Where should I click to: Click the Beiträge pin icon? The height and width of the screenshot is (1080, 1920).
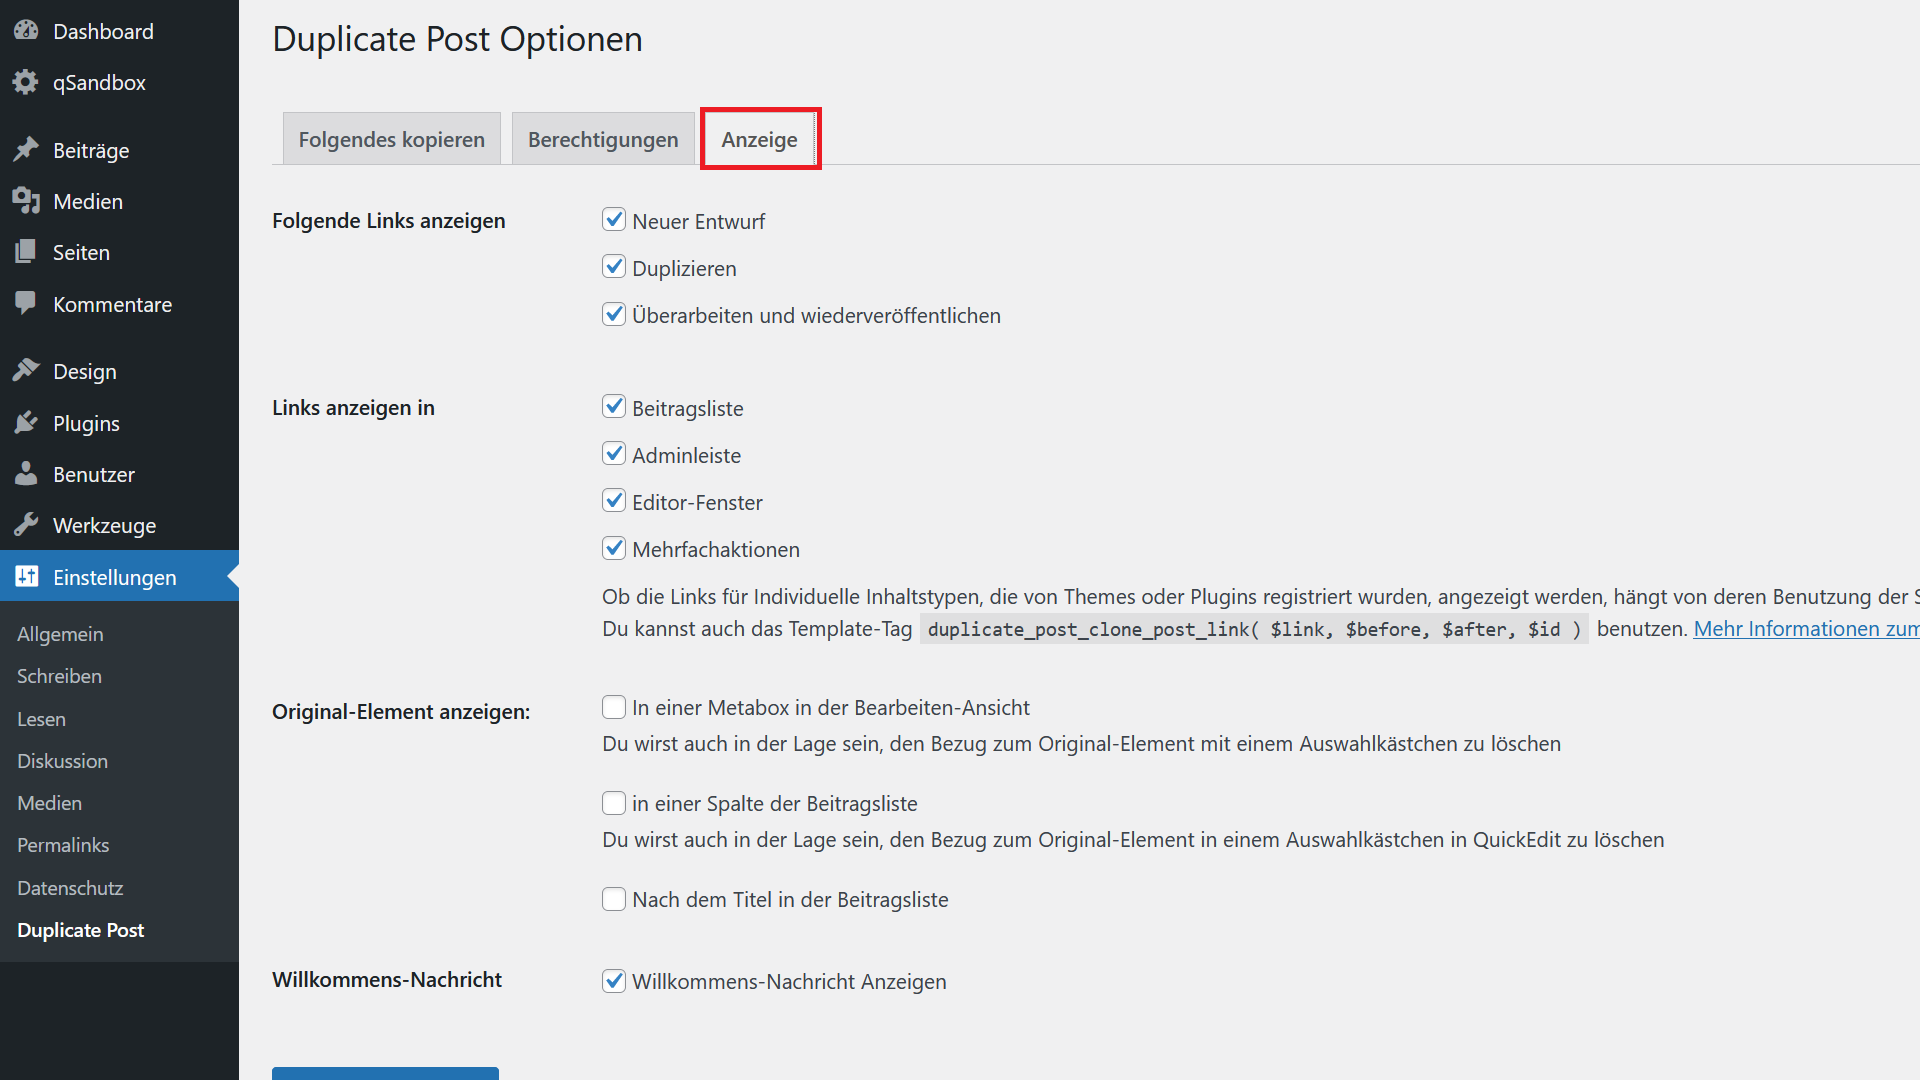(x=26, y=150)
